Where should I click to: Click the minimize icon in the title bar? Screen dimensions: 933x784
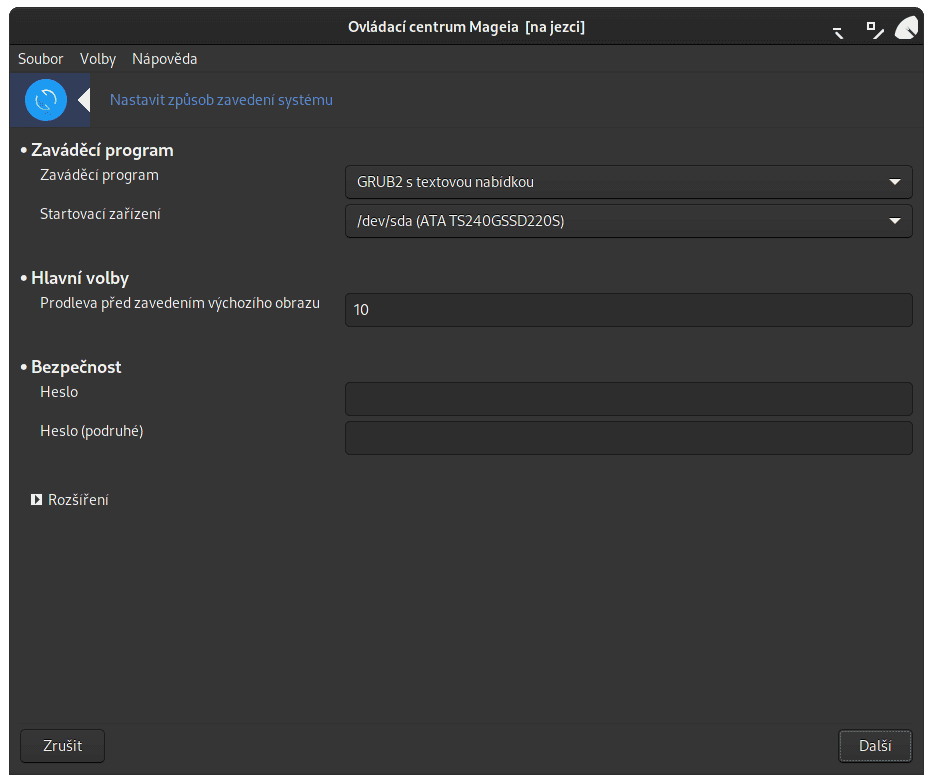coord(838,29)
